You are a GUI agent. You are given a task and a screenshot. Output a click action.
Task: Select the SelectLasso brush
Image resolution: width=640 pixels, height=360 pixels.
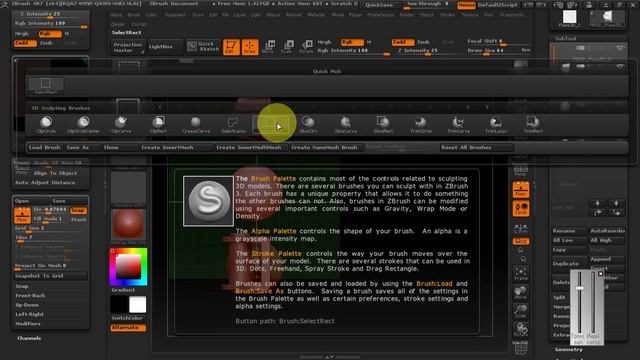point(233,124)
